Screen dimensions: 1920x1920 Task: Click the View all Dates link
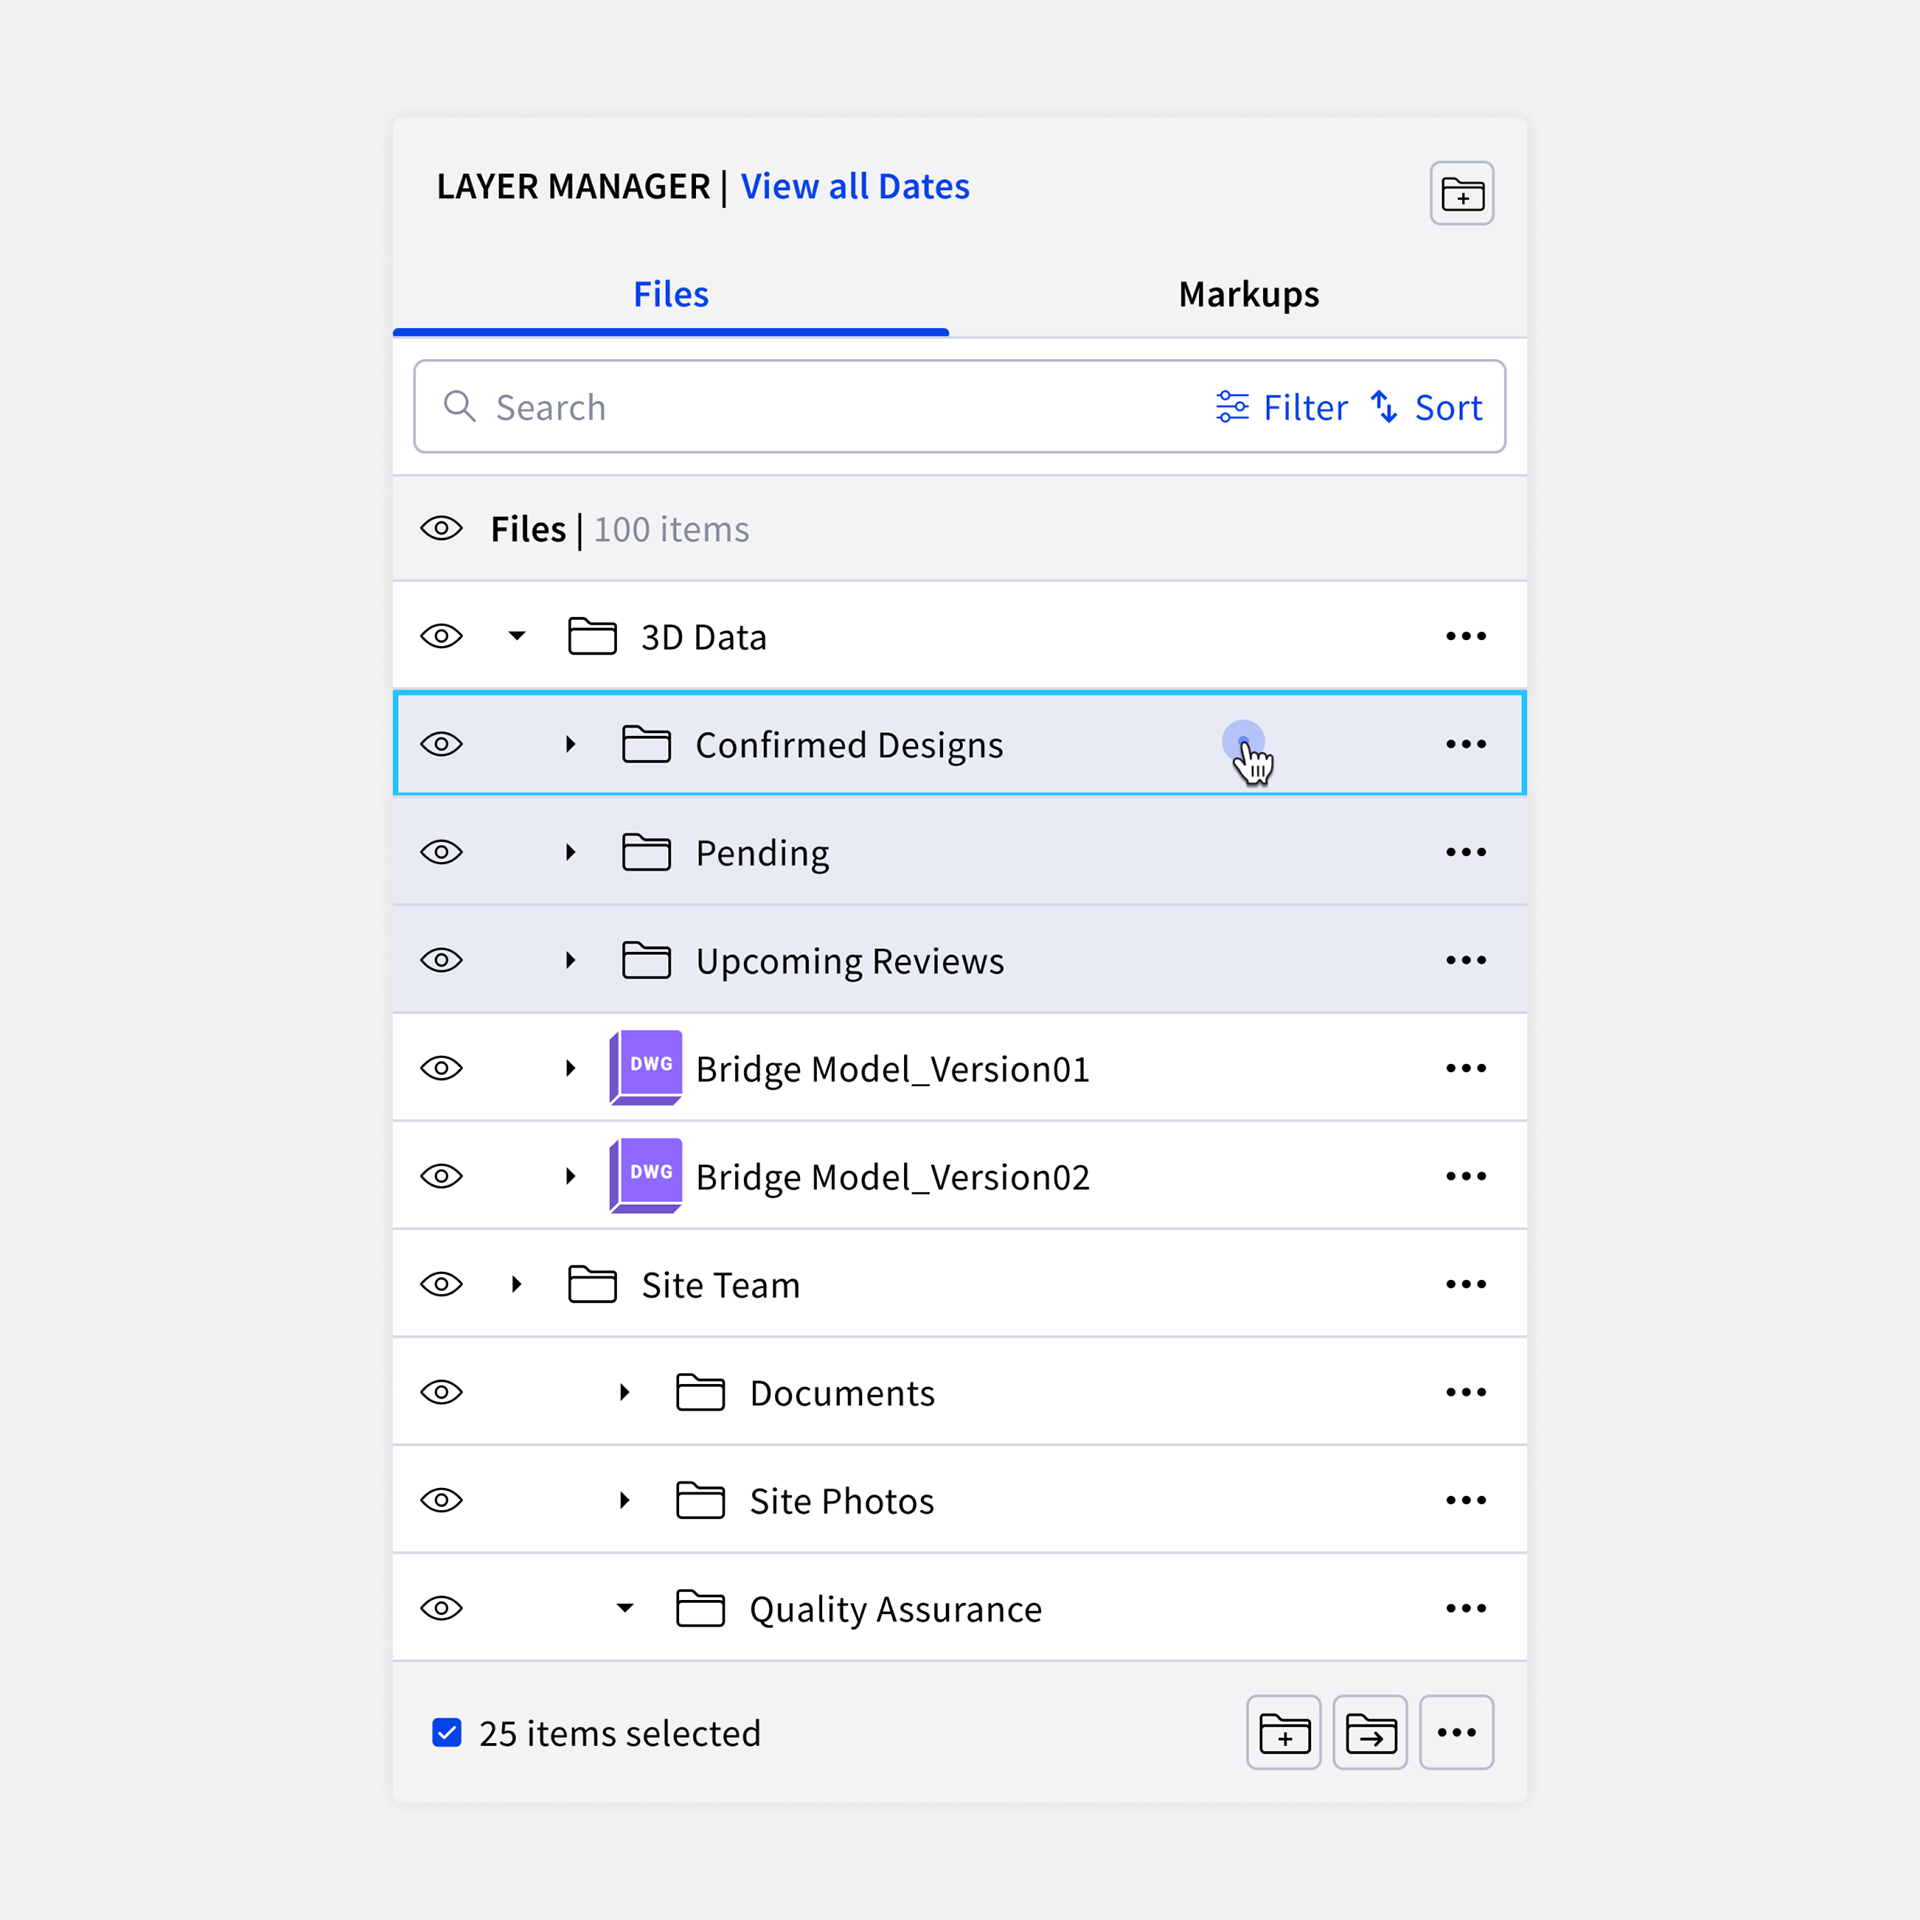coord(854,187)
